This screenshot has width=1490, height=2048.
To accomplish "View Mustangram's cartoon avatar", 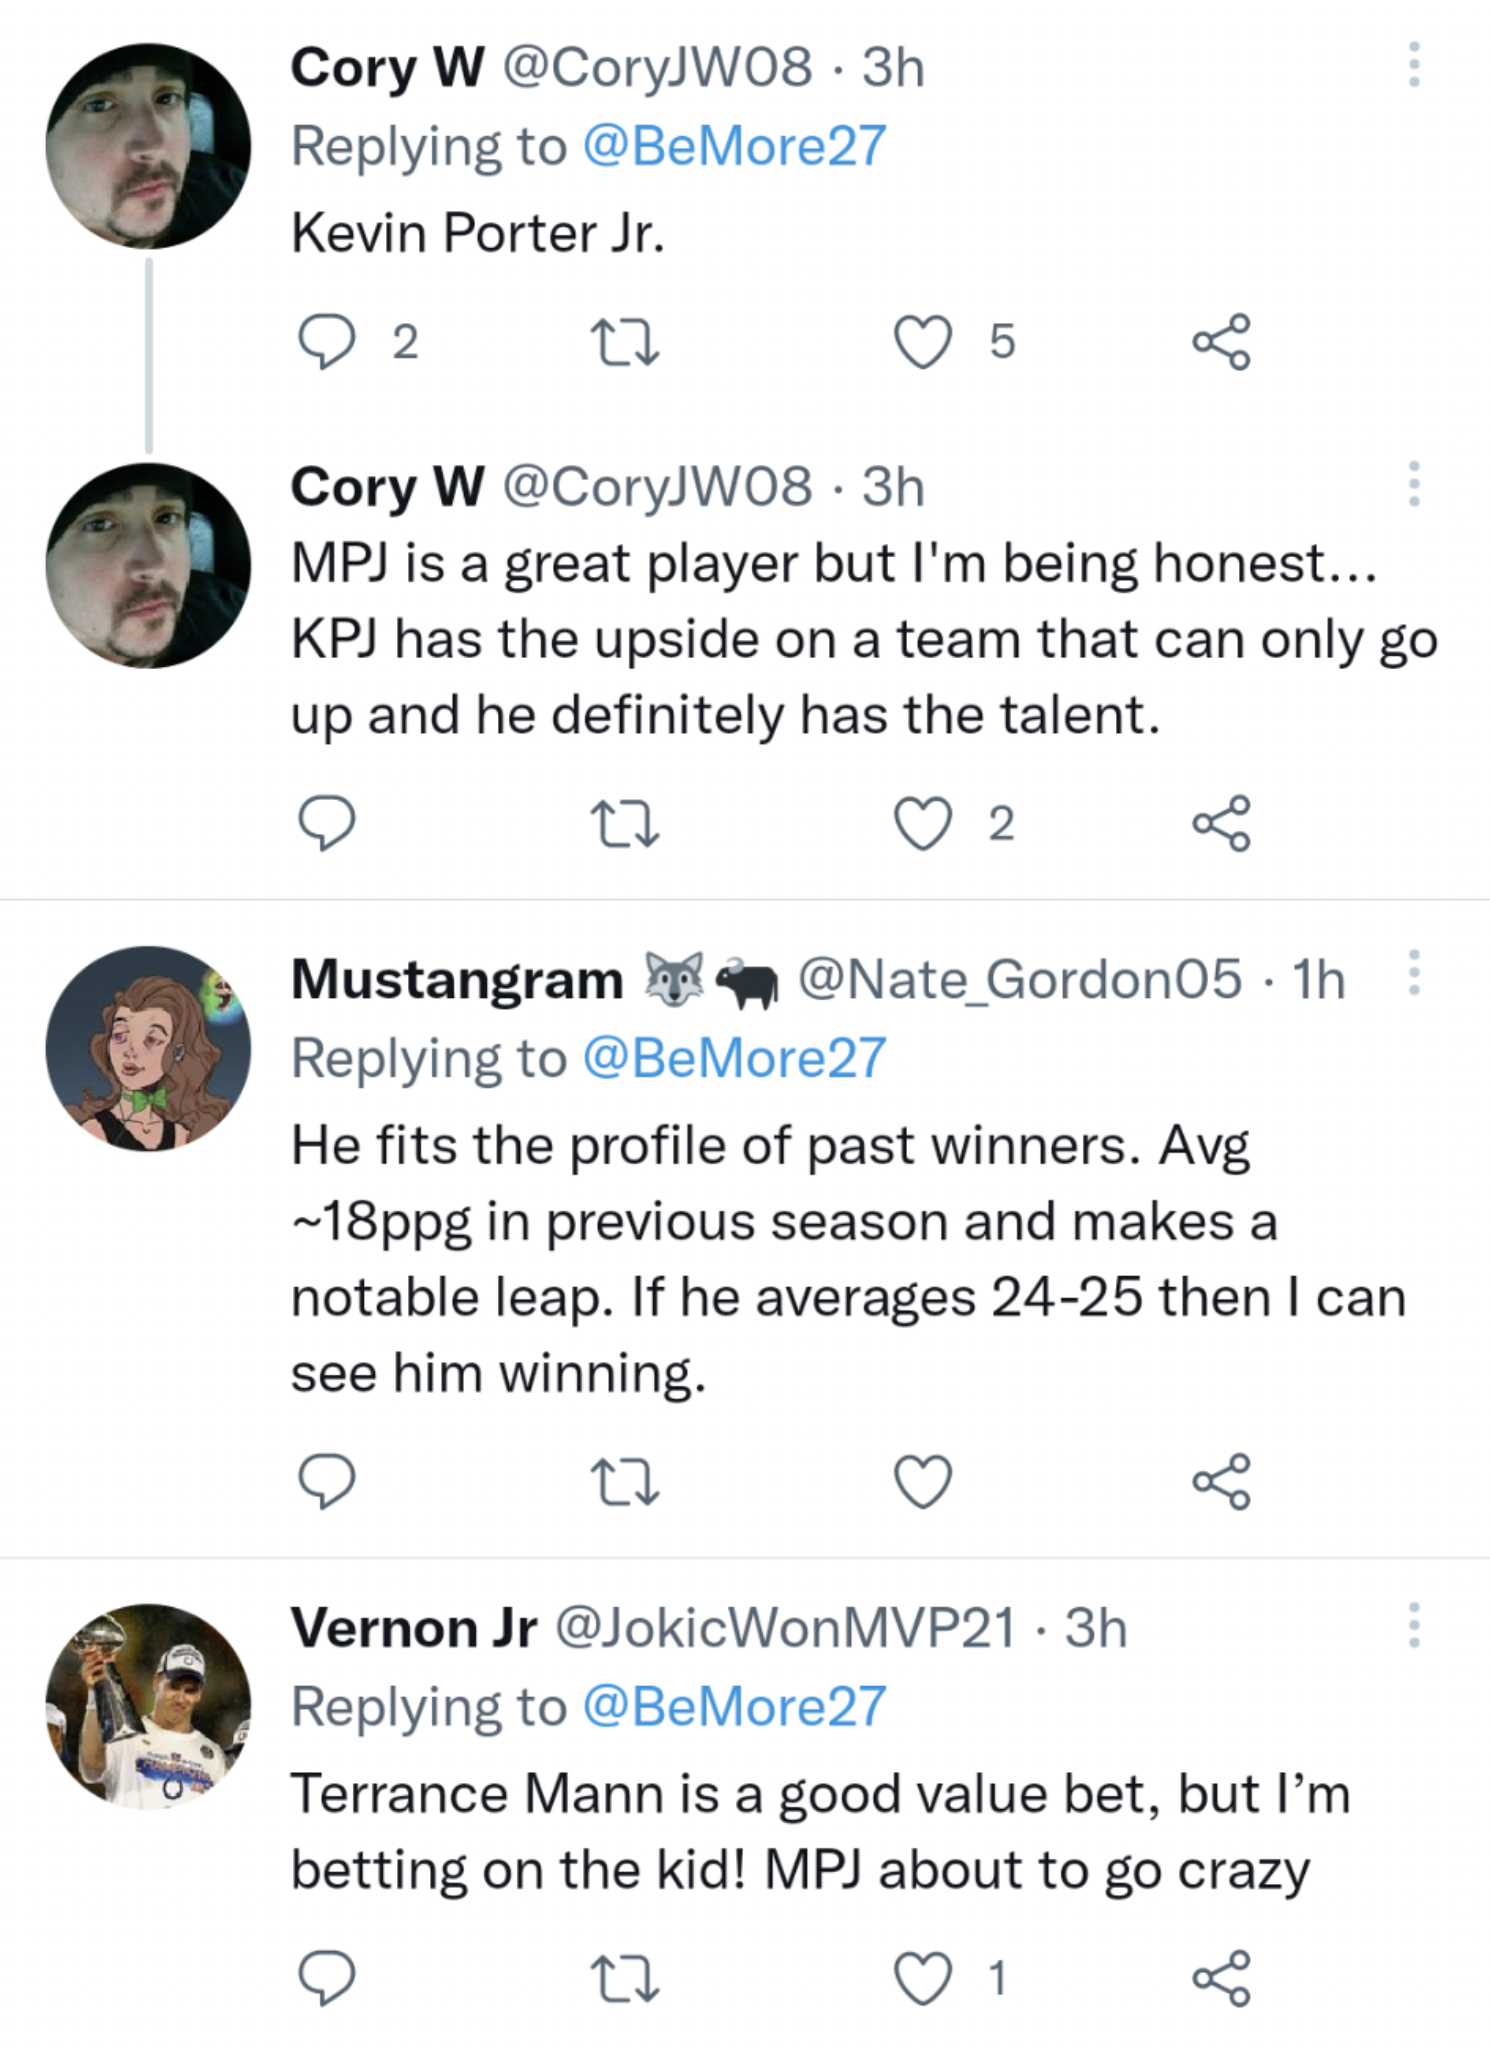I will click(148, 1048).
